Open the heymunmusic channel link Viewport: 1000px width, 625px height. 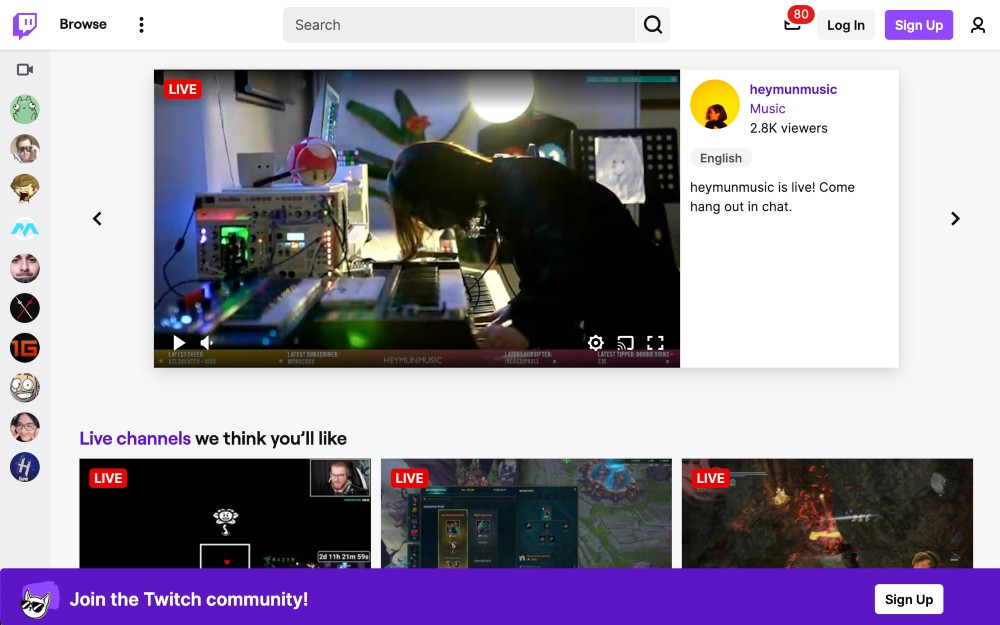point(793,89)
